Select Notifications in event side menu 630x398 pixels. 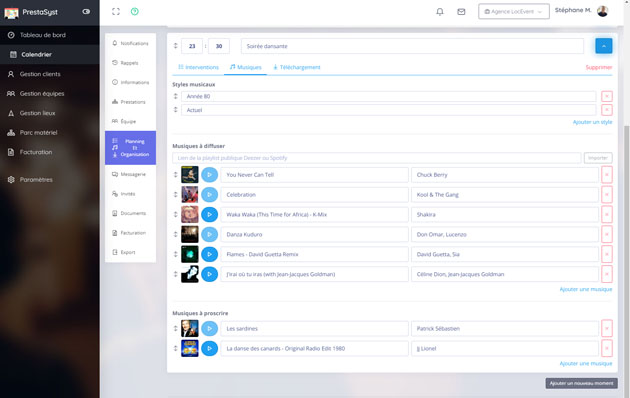click(x=131, y=43)
